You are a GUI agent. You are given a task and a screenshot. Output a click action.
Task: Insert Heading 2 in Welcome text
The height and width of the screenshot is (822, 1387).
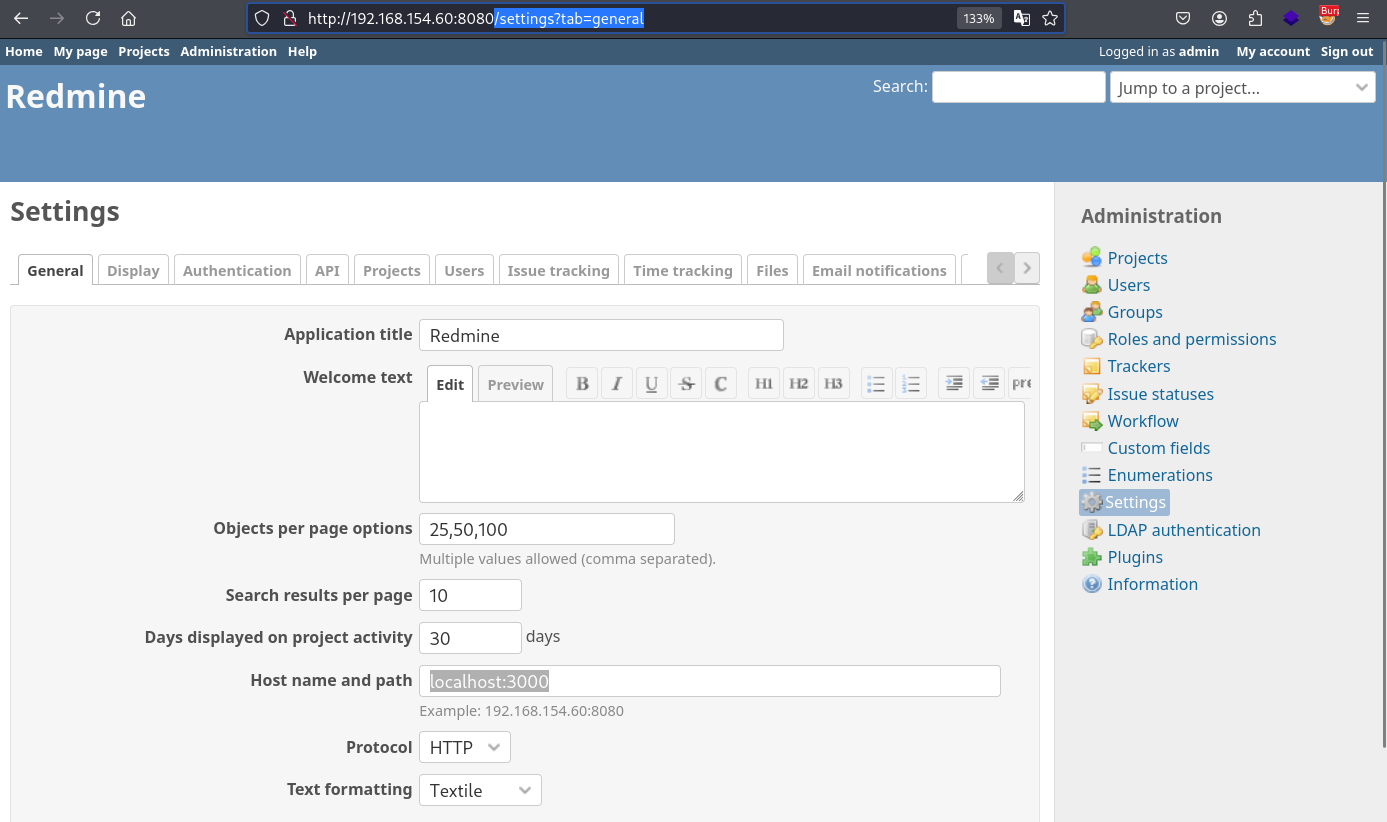click(798, 384)
